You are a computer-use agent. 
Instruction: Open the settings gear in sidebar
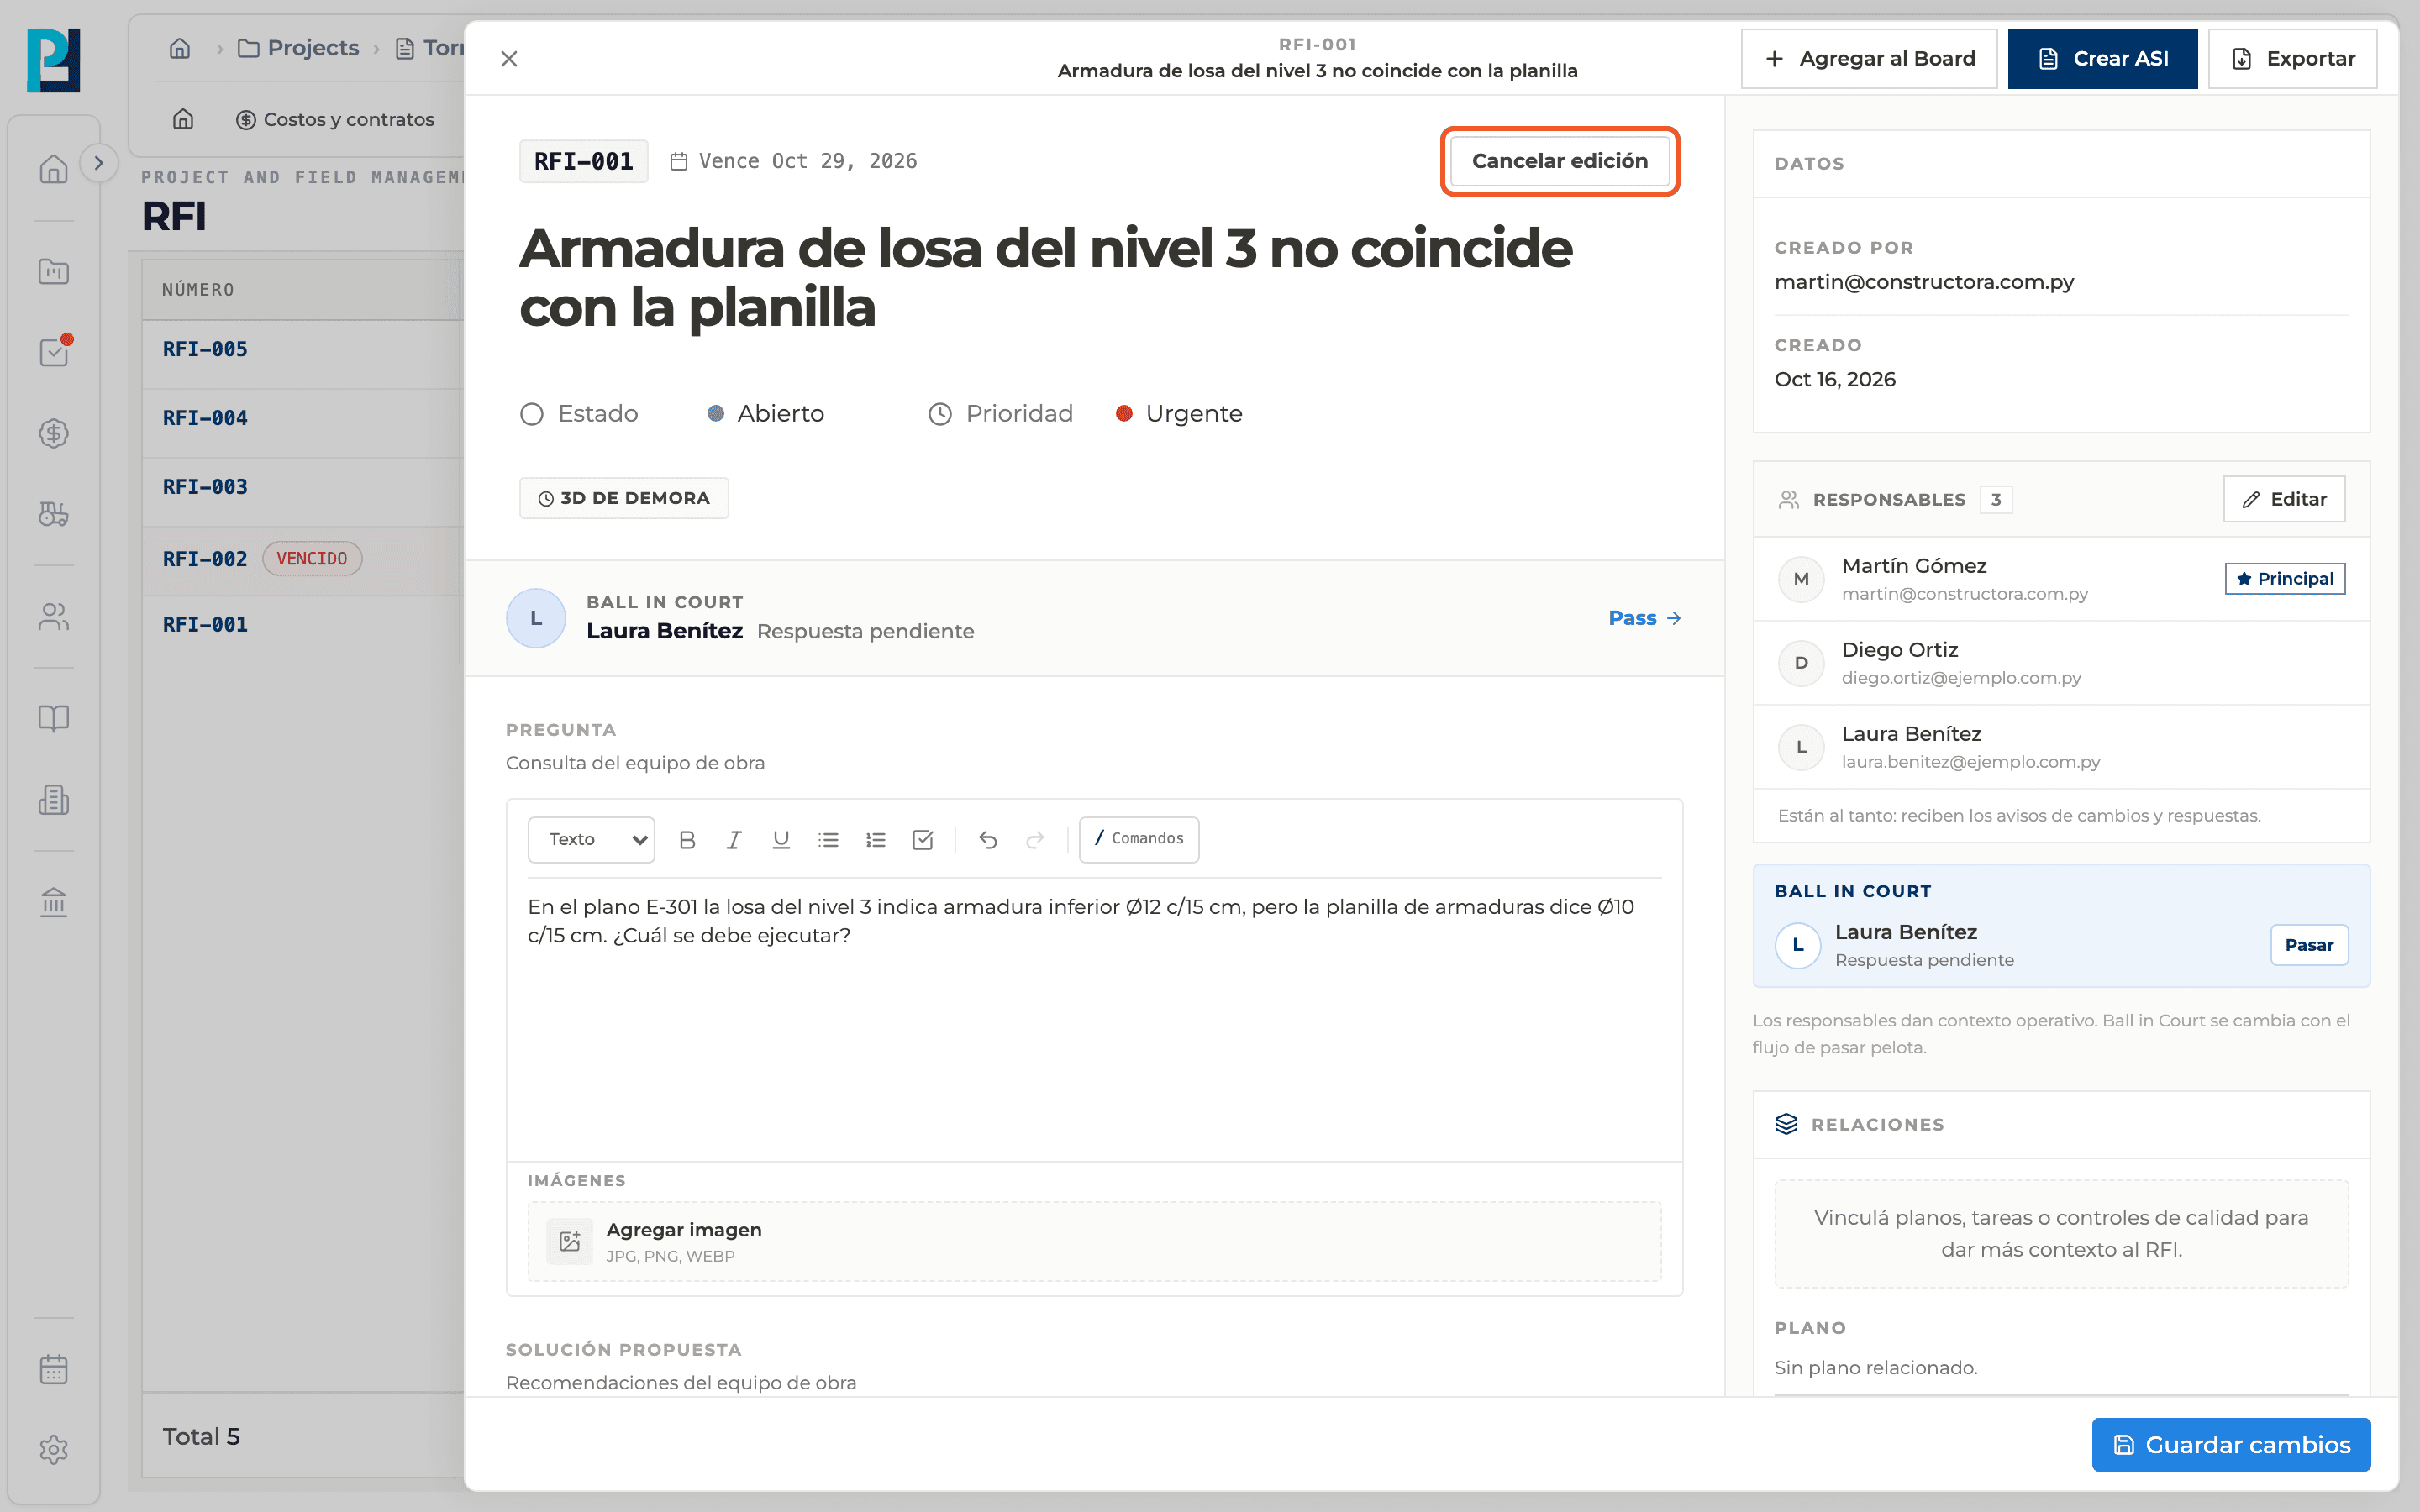click(x=54, y=1450)
